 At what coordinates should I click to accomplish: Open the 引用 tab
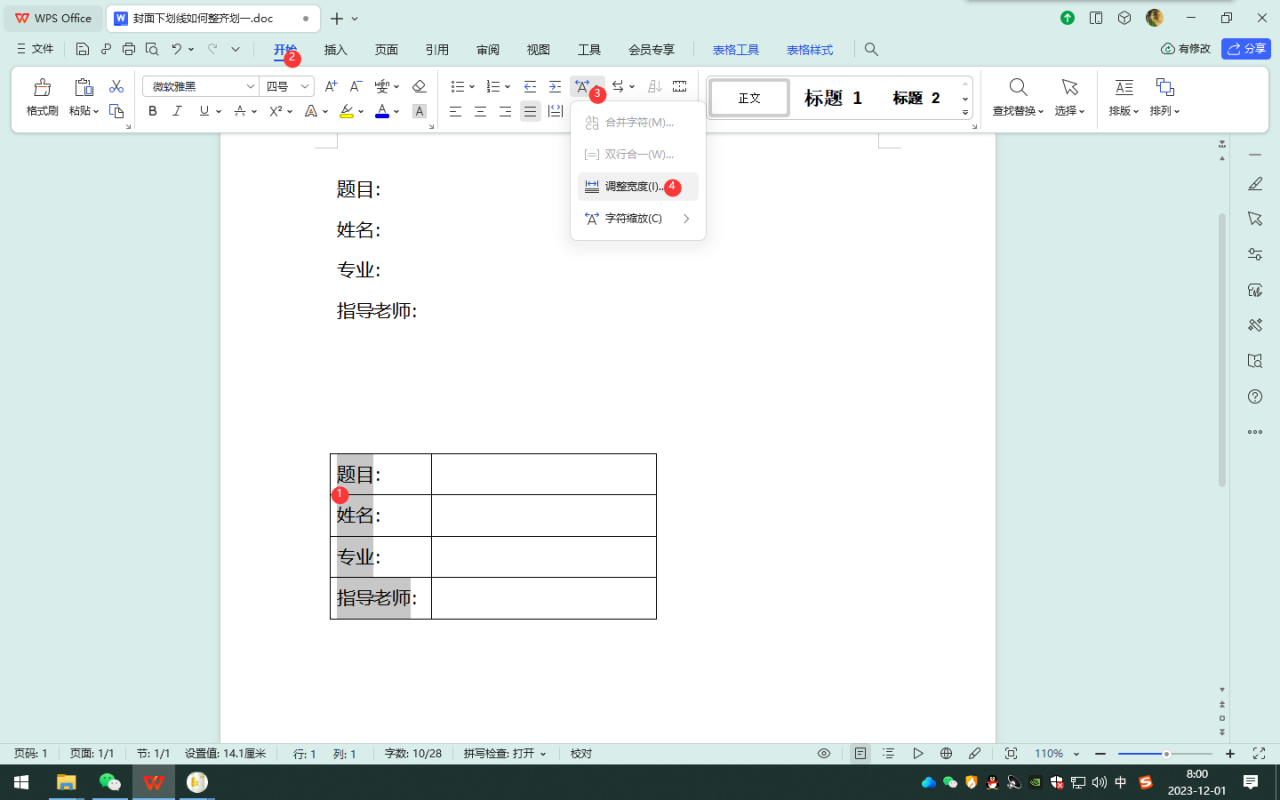click(x=437, y=49)
